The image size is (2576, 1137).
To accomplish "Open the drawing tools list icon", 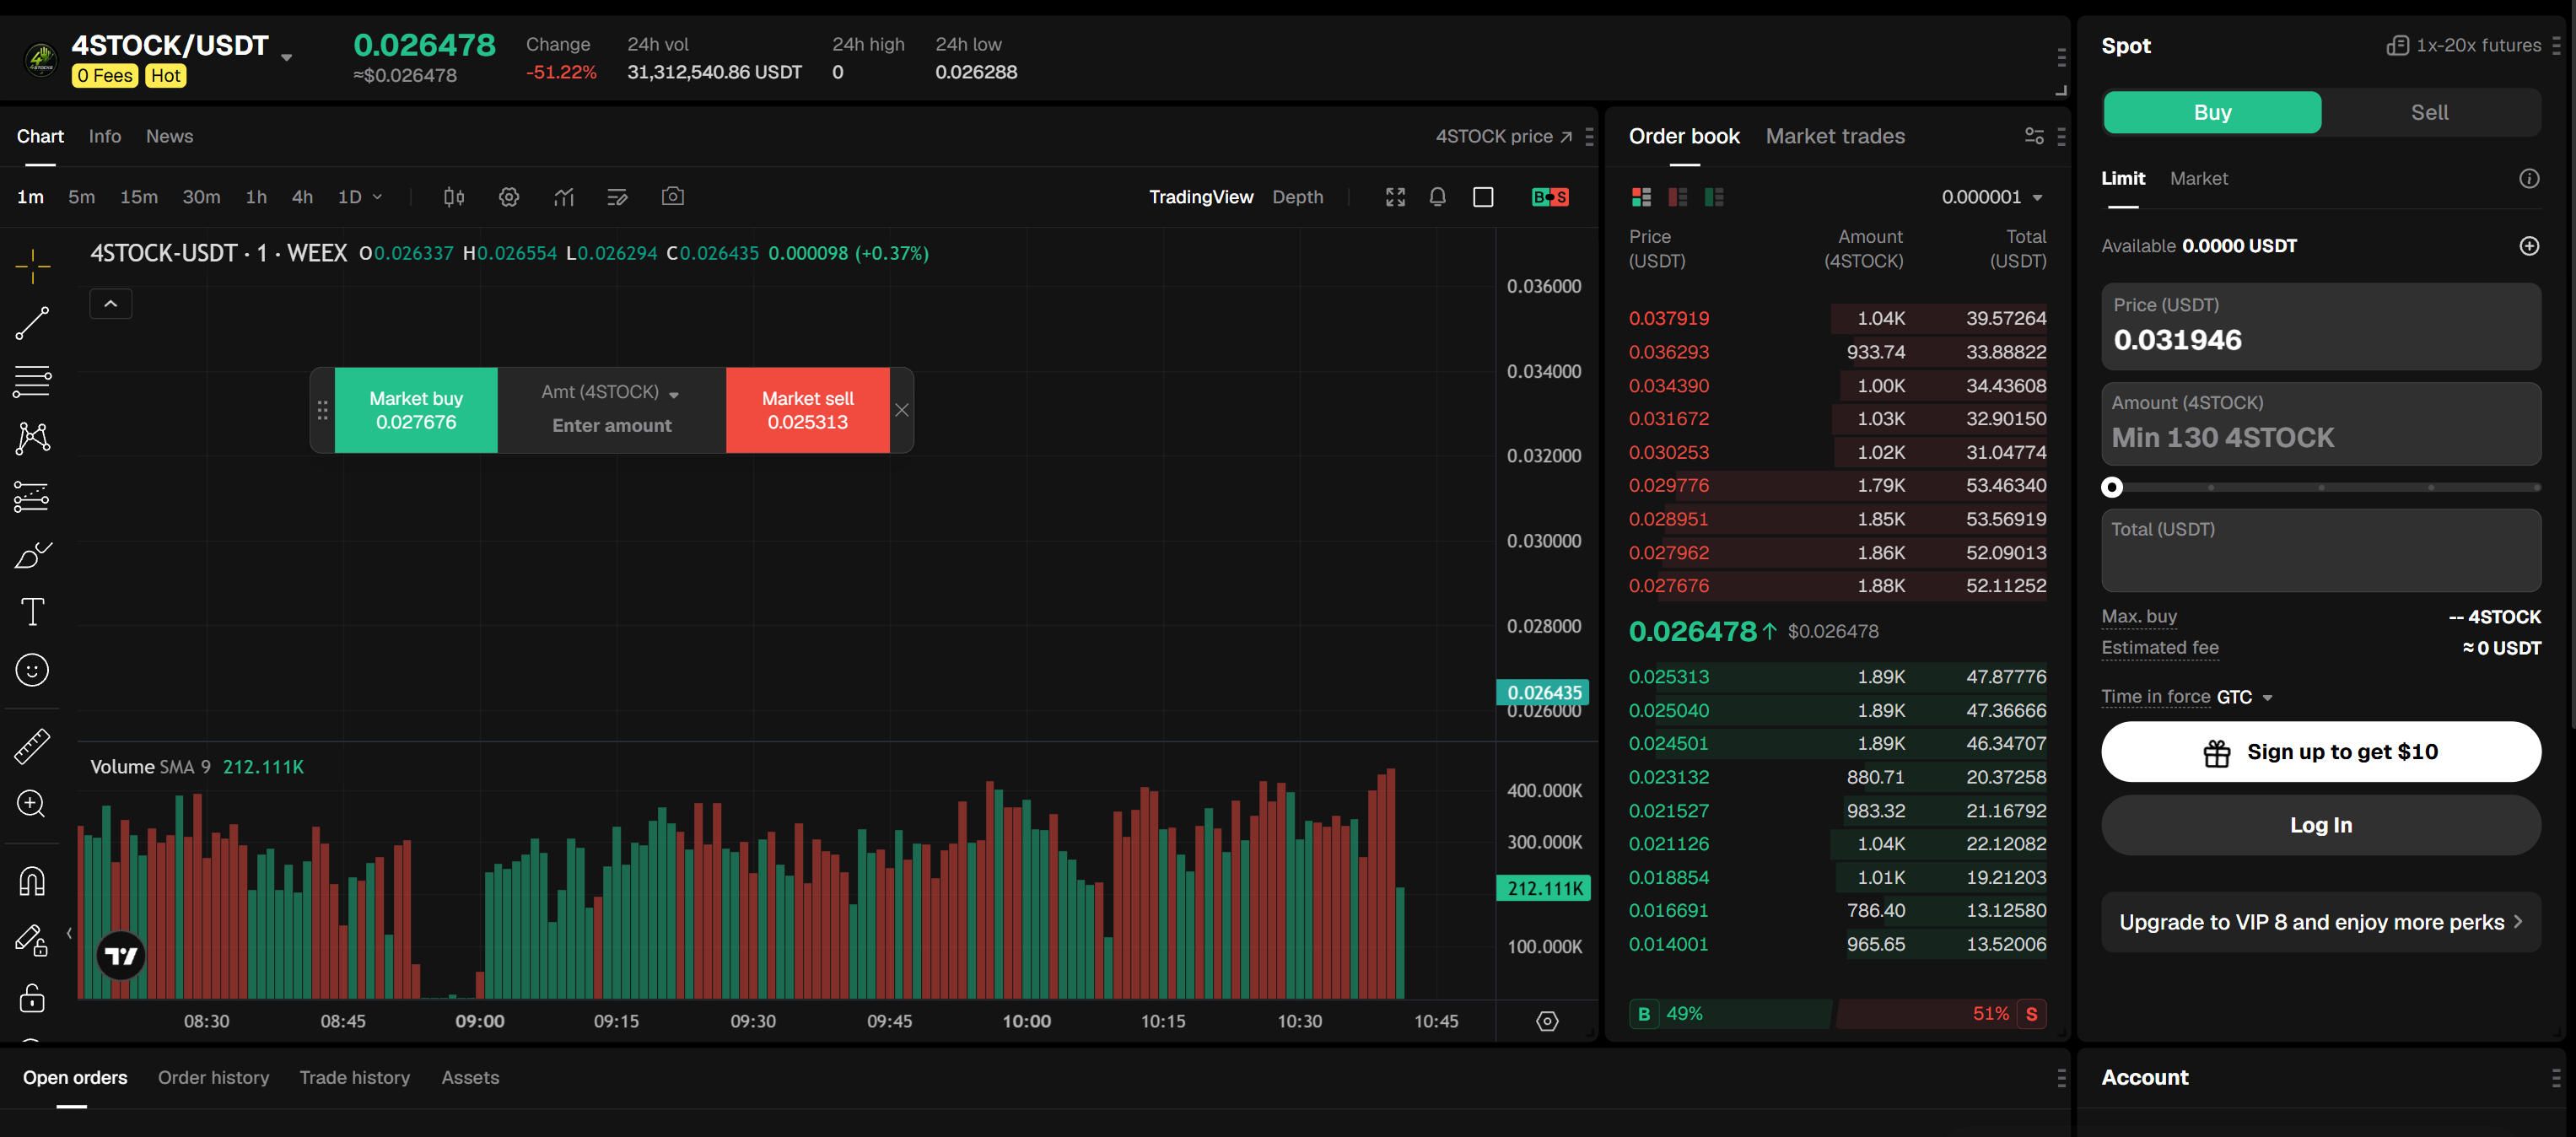I will (x=618, y=197).
